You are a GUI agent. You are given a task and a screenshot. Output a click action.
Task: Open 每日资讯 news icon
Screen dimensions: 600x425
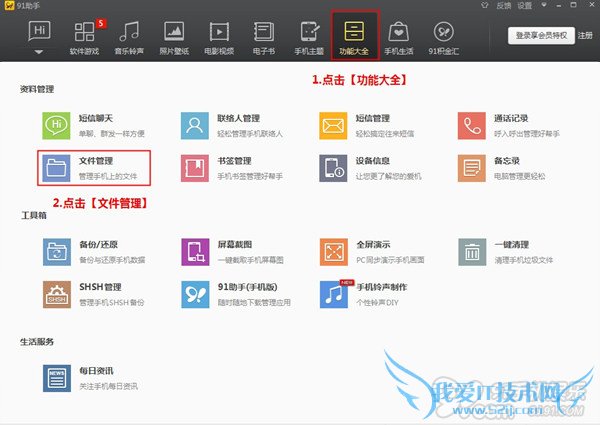(57, 378)
